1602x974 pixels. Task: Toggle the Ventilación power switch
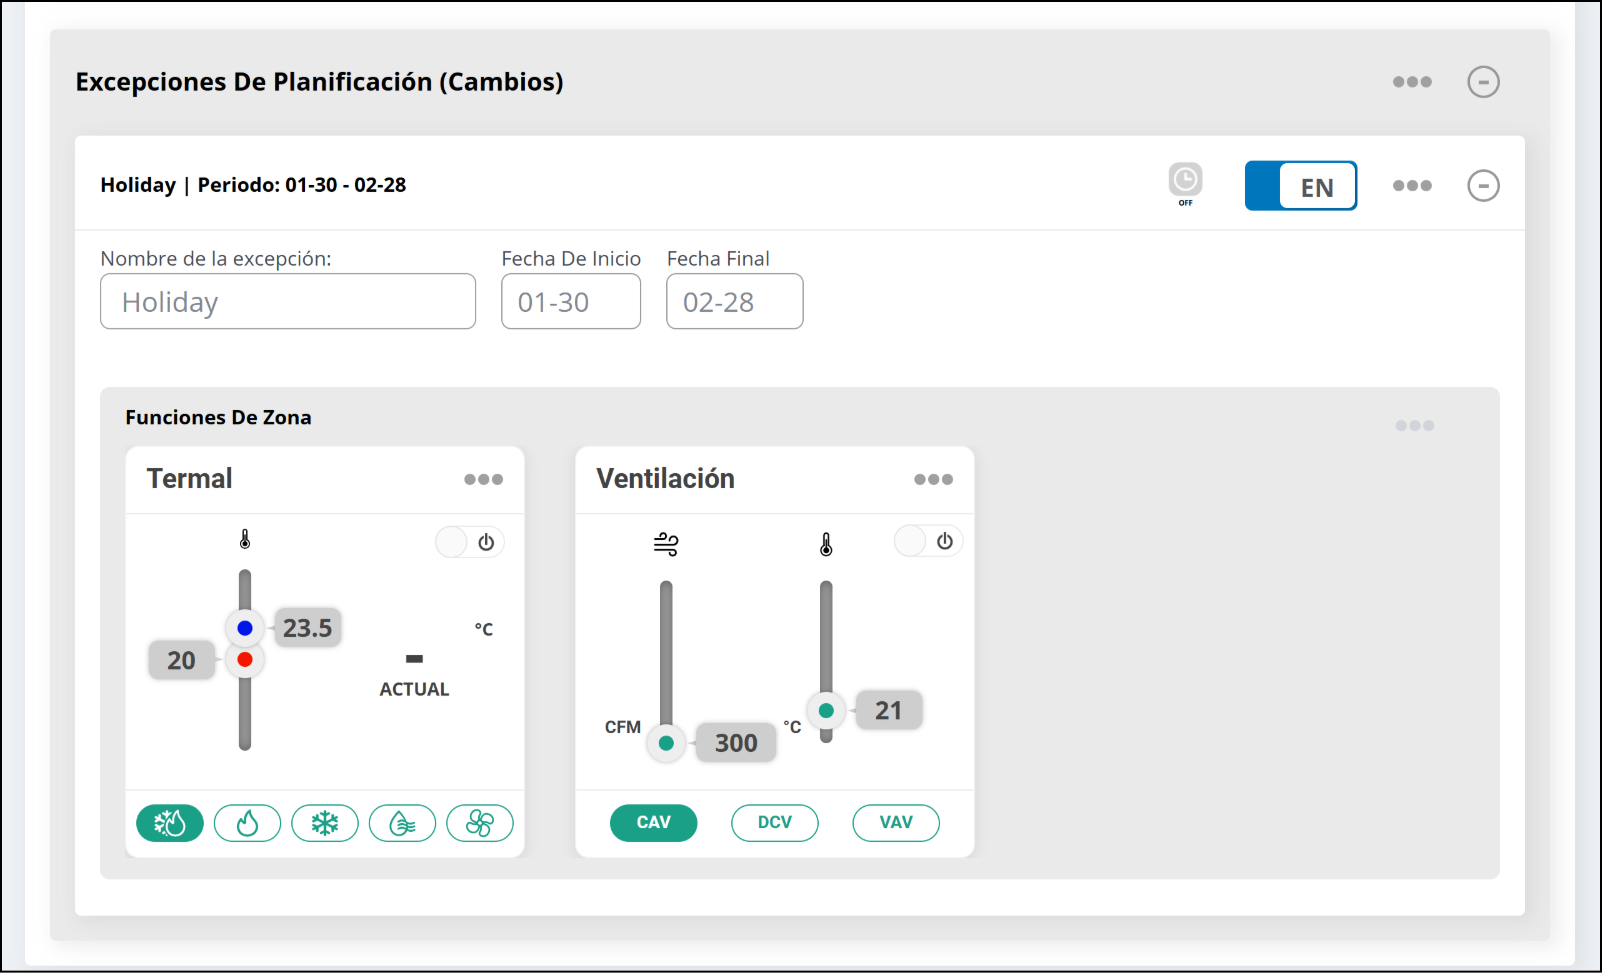pyautogui.click(x=928, y=541)
